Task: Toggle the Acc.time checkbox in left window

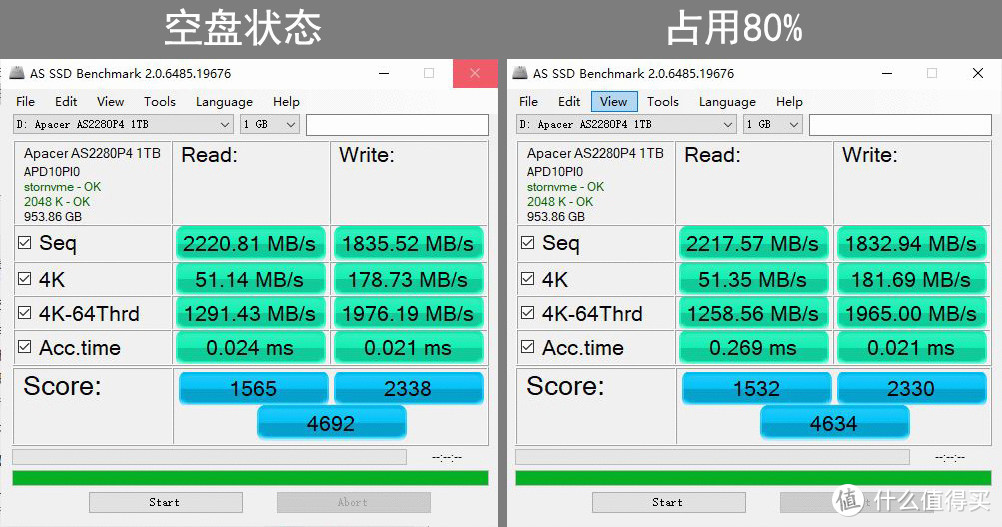Action: [24, 347]
